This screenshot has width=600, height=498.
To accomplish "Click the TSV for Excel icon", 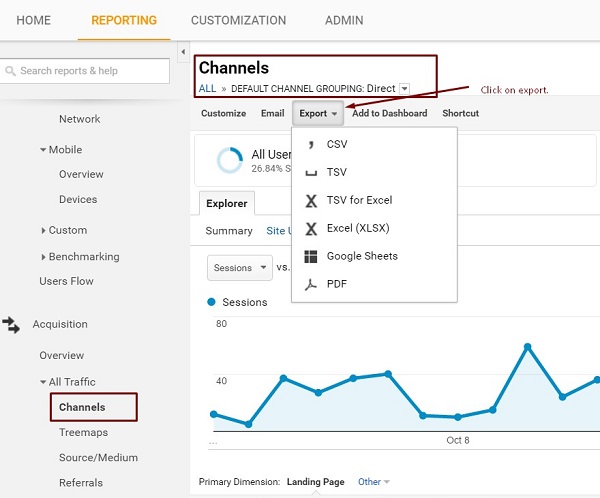I will [x=311, y=200].
